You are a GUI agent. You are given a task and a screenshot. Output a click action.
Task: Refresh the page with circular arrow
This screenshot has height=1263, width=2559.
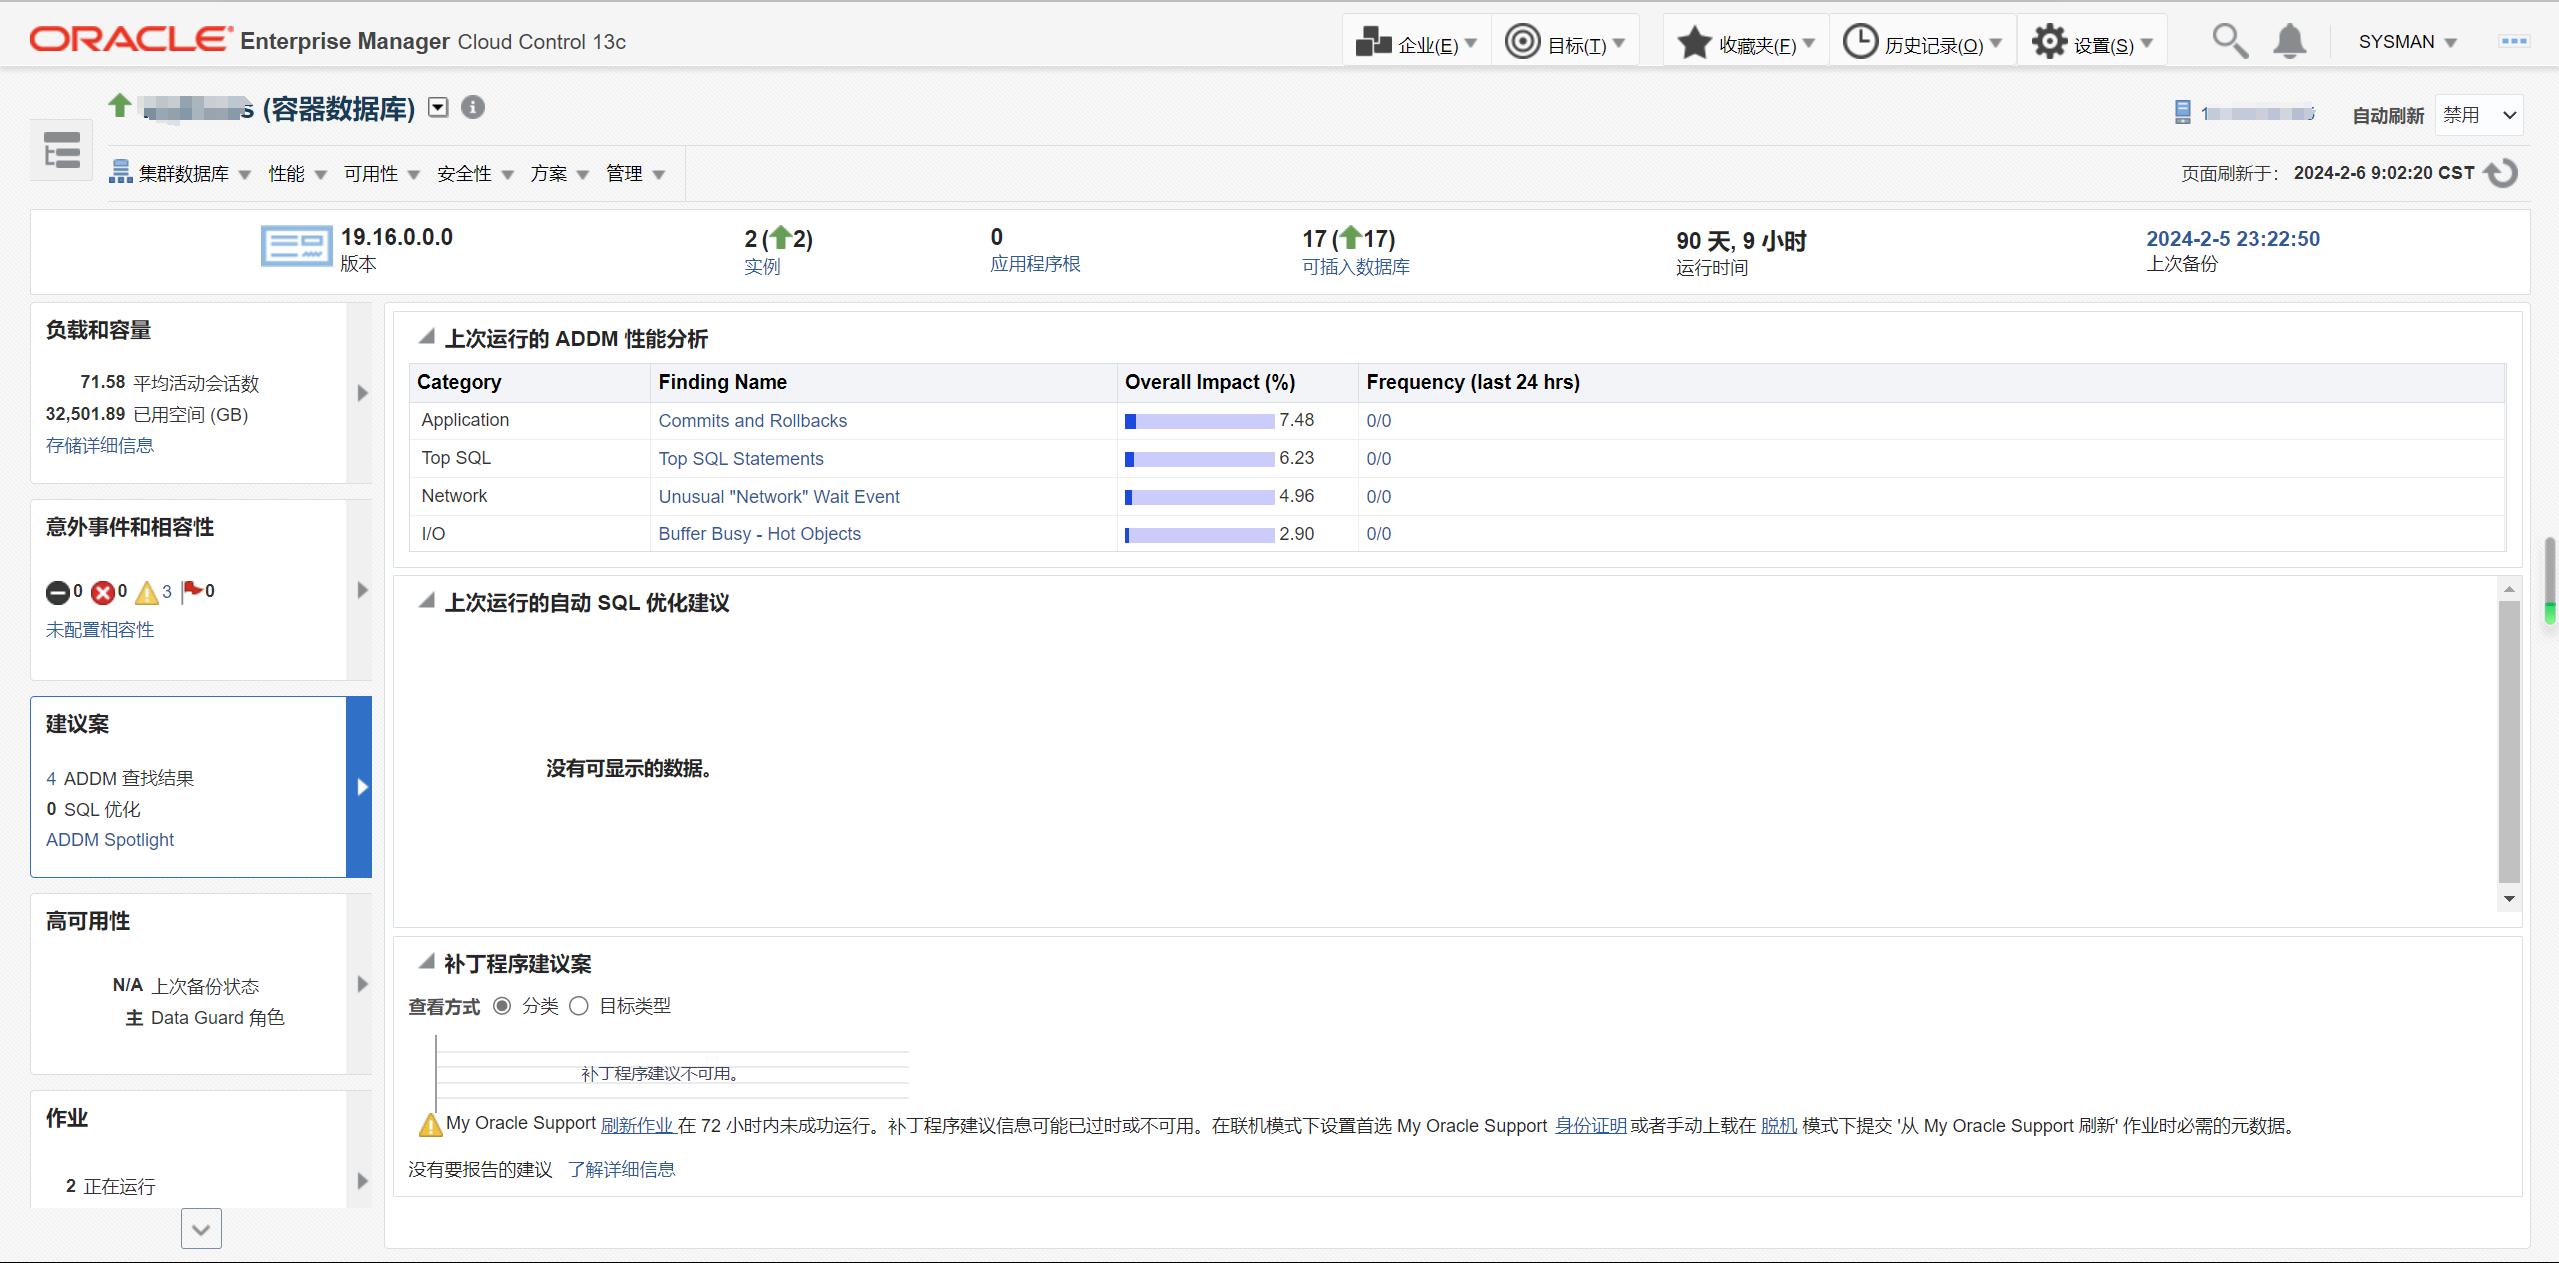click(2501, 173)
